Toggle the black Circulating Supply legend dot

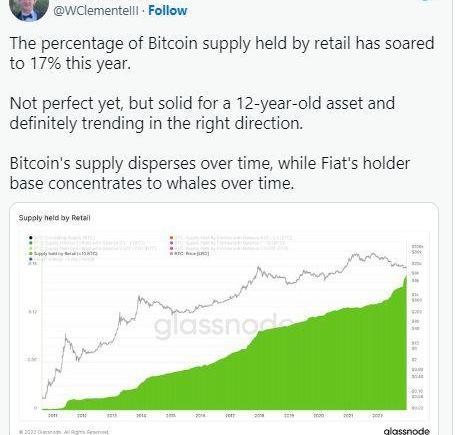(31, 238)
